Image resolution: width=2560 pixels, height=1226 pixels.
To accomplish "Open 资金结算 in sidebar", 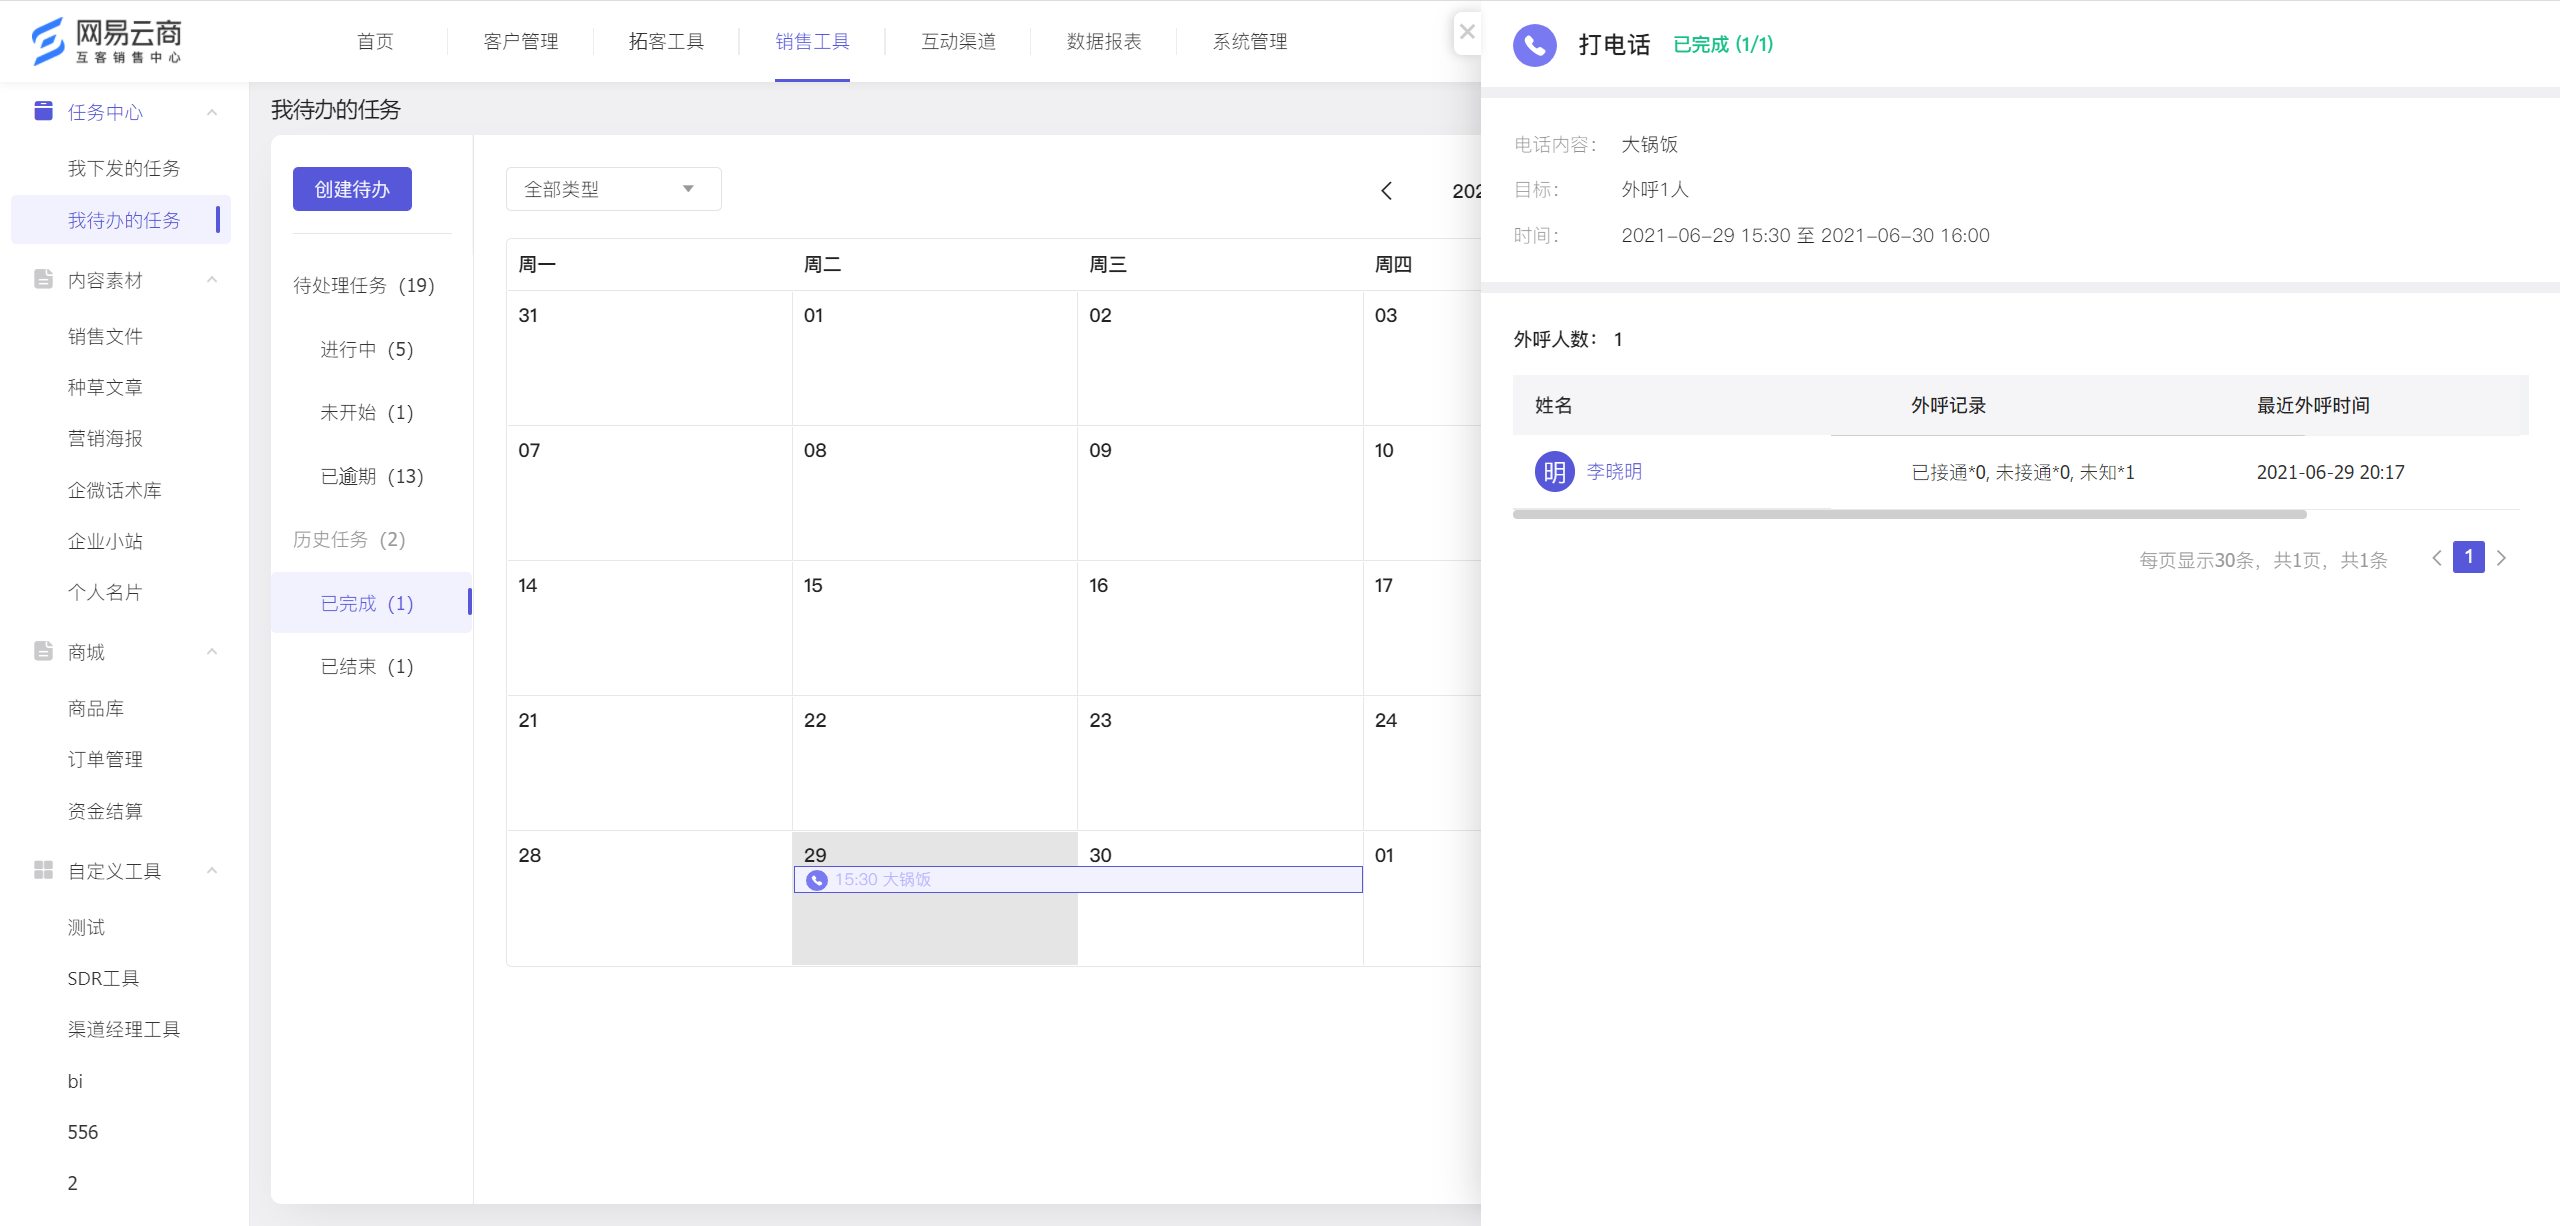I will click(x=105, y=811).
